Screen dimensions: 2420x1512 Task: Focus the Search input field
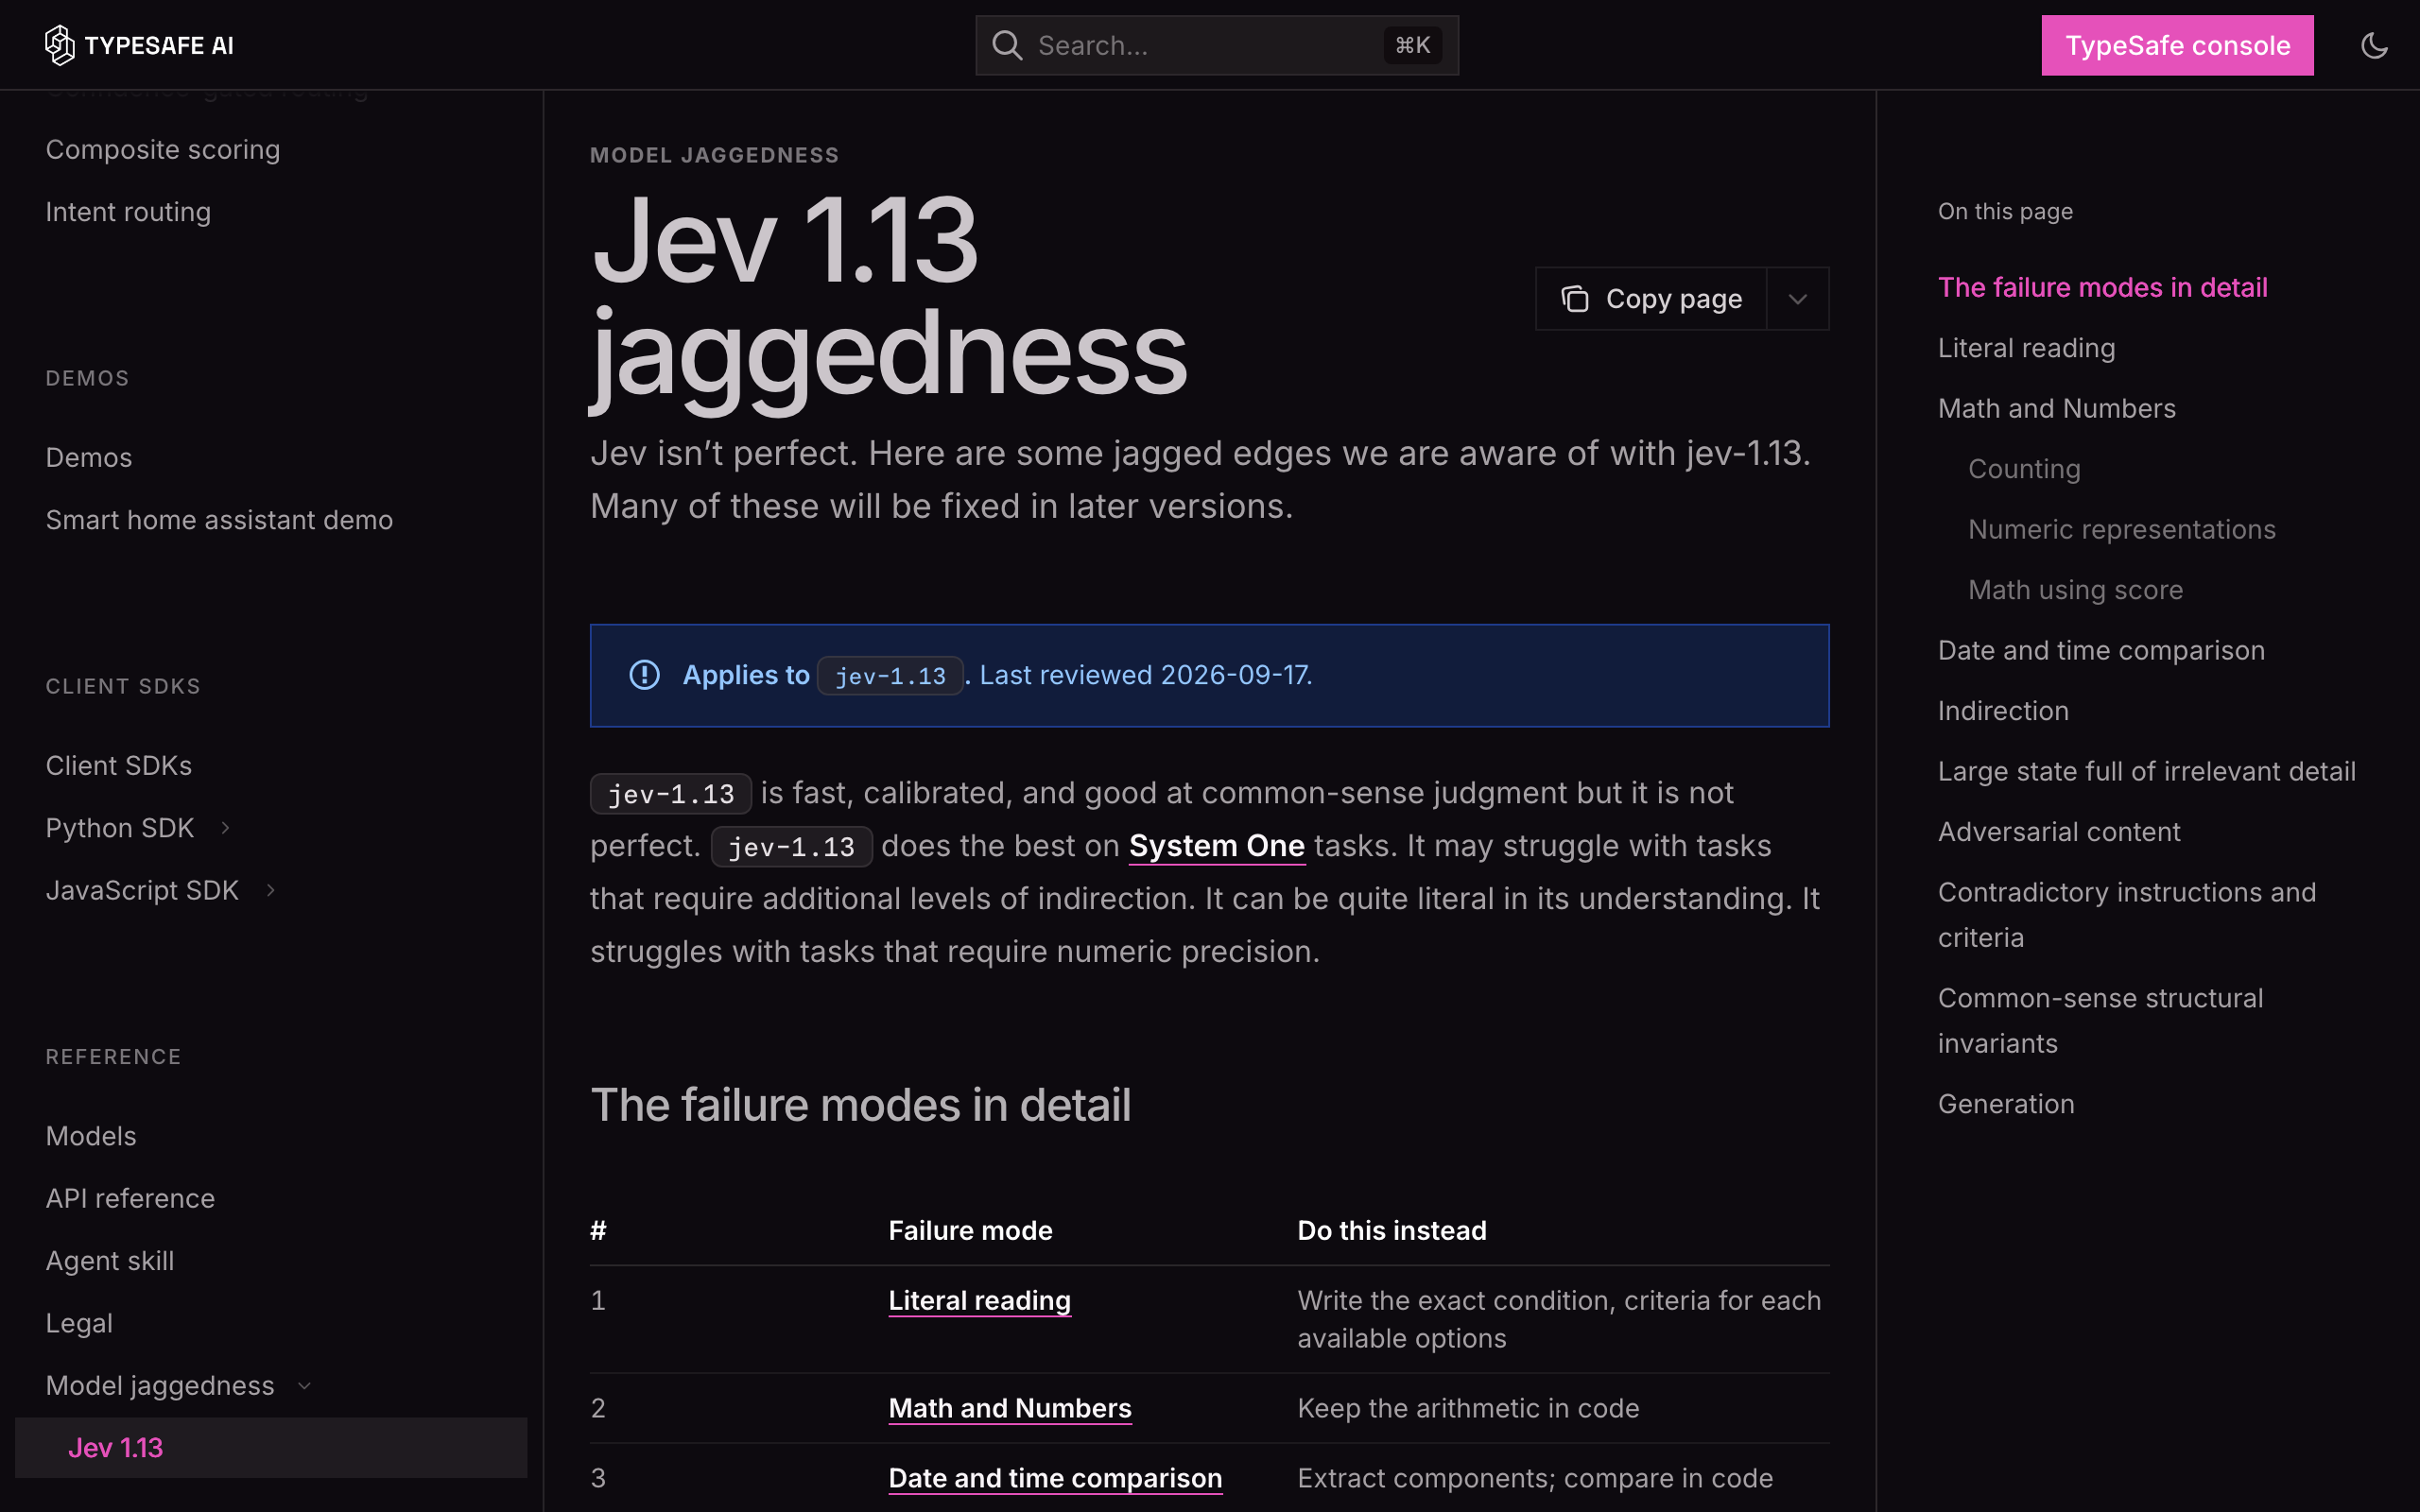[1217, 45]
